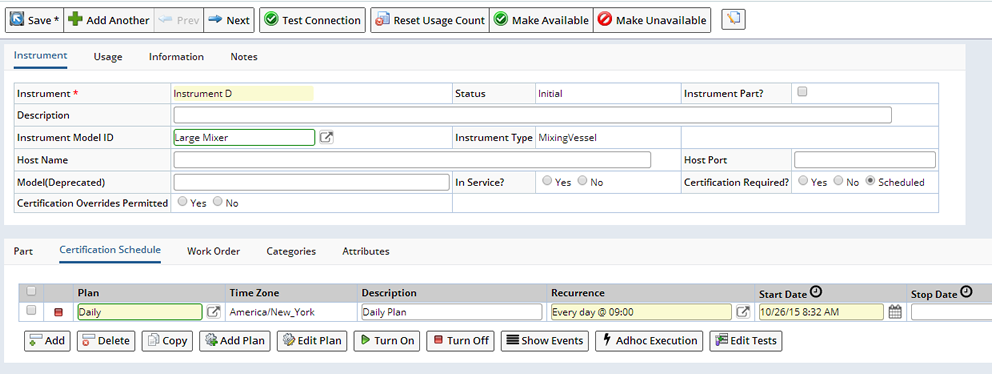
Task: Open the Work Order tab
Action: point(213,251)
